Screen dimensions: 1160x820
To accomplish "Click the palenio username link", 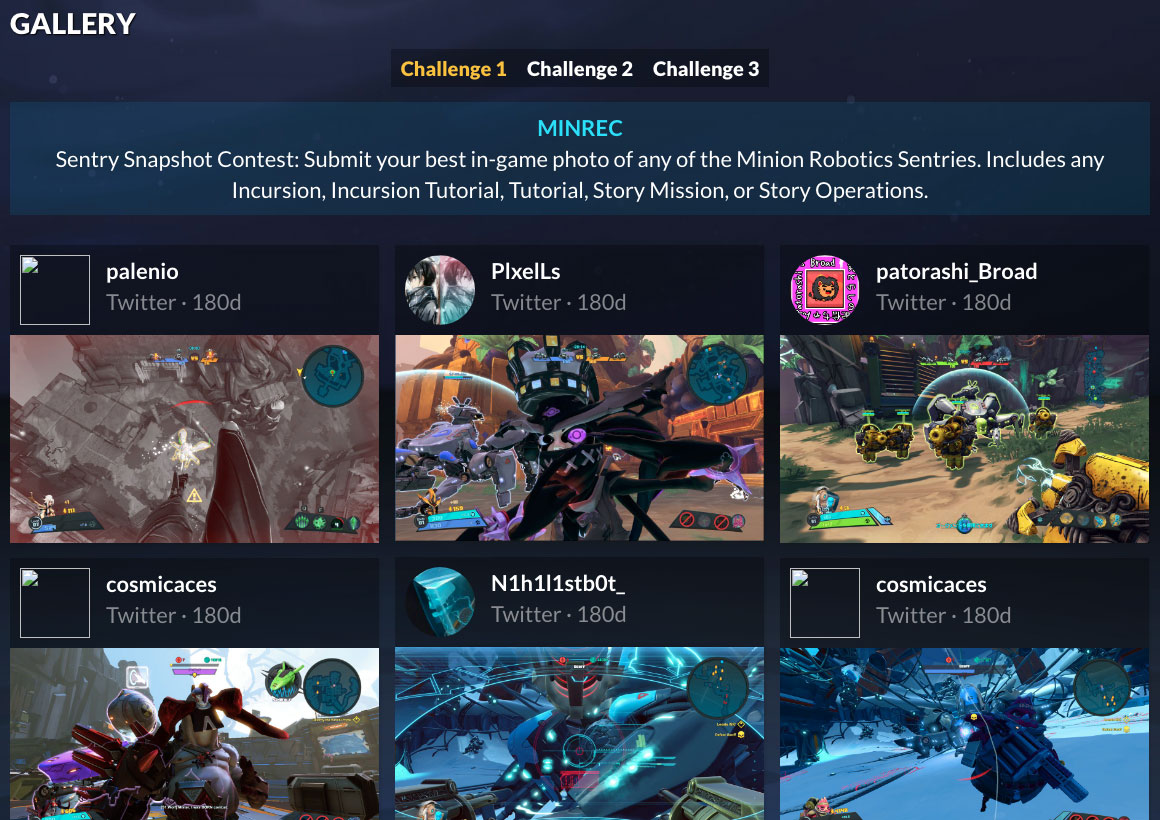I will (x=142, y=272).
